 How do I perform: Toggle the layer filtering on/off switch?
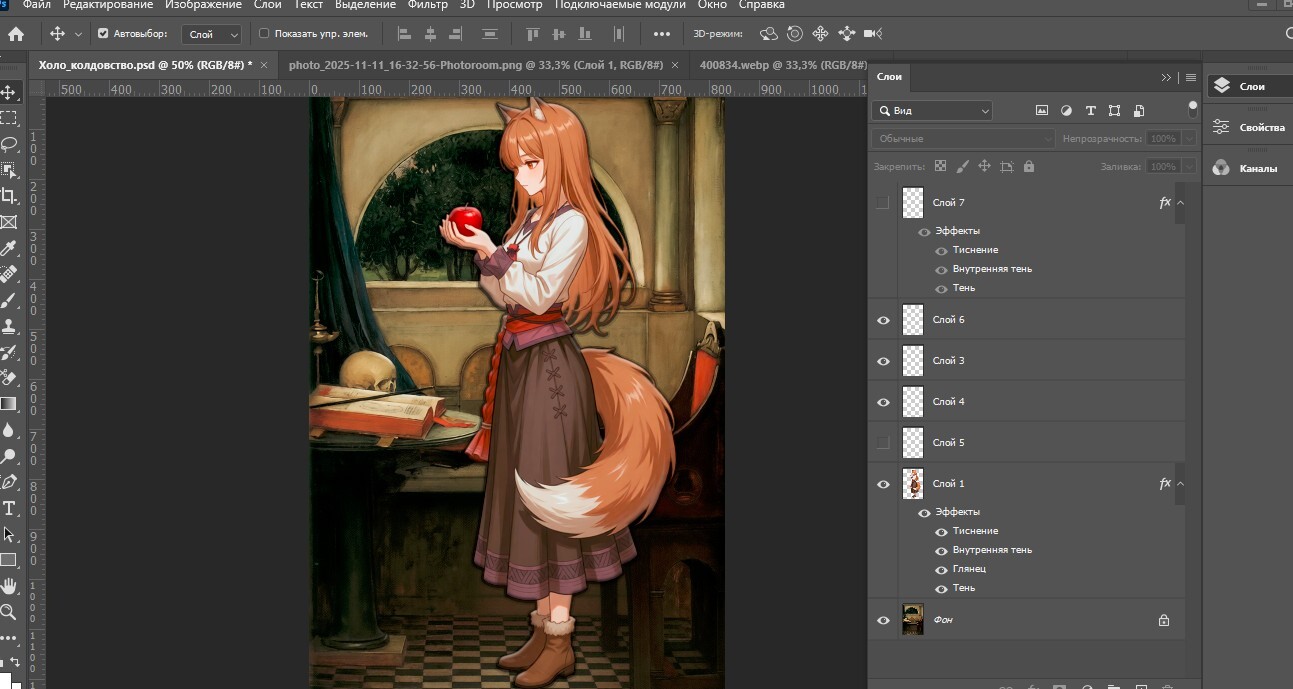tap(1192, 108)
